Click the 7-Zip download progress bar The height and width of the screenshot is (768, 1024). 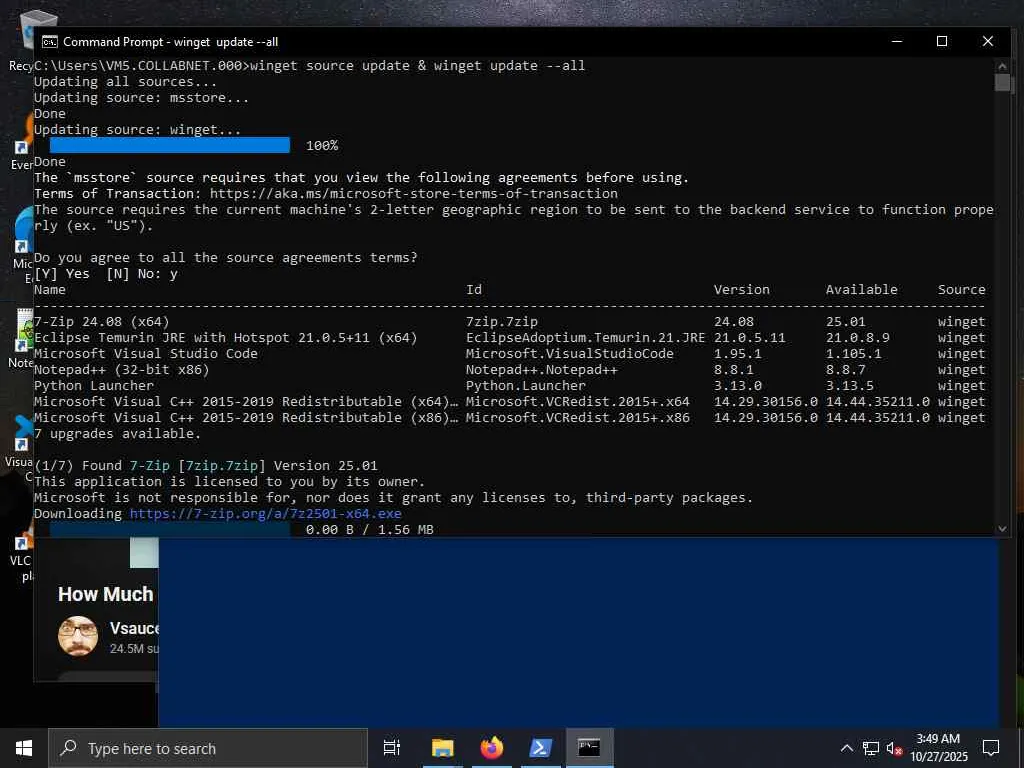click(170, 530)
